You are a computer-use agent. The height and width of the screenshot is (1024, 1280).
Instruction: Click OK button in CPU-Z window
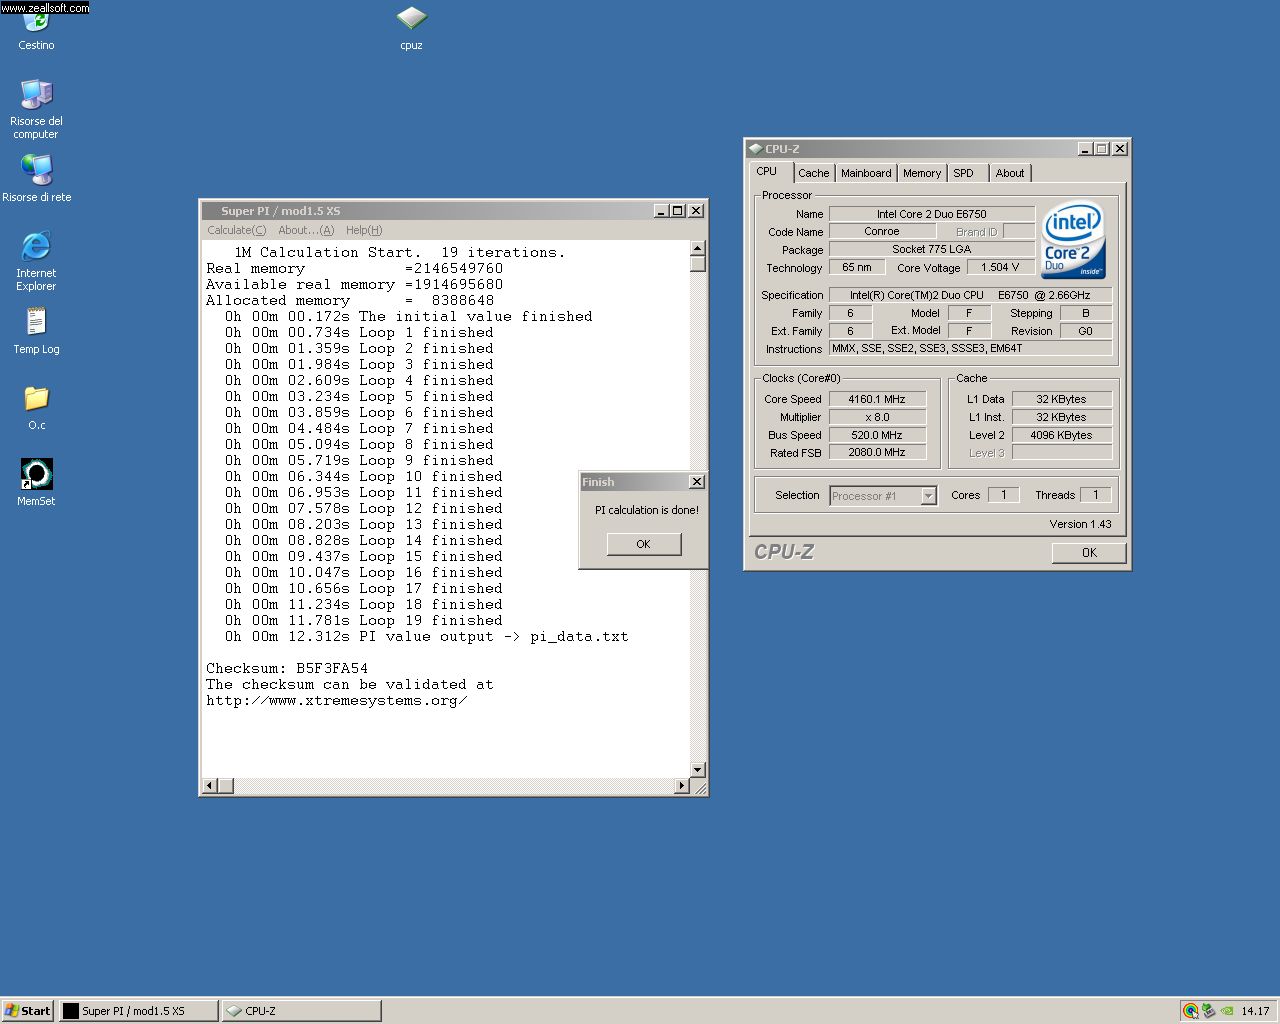click(x=1089, y=552)
